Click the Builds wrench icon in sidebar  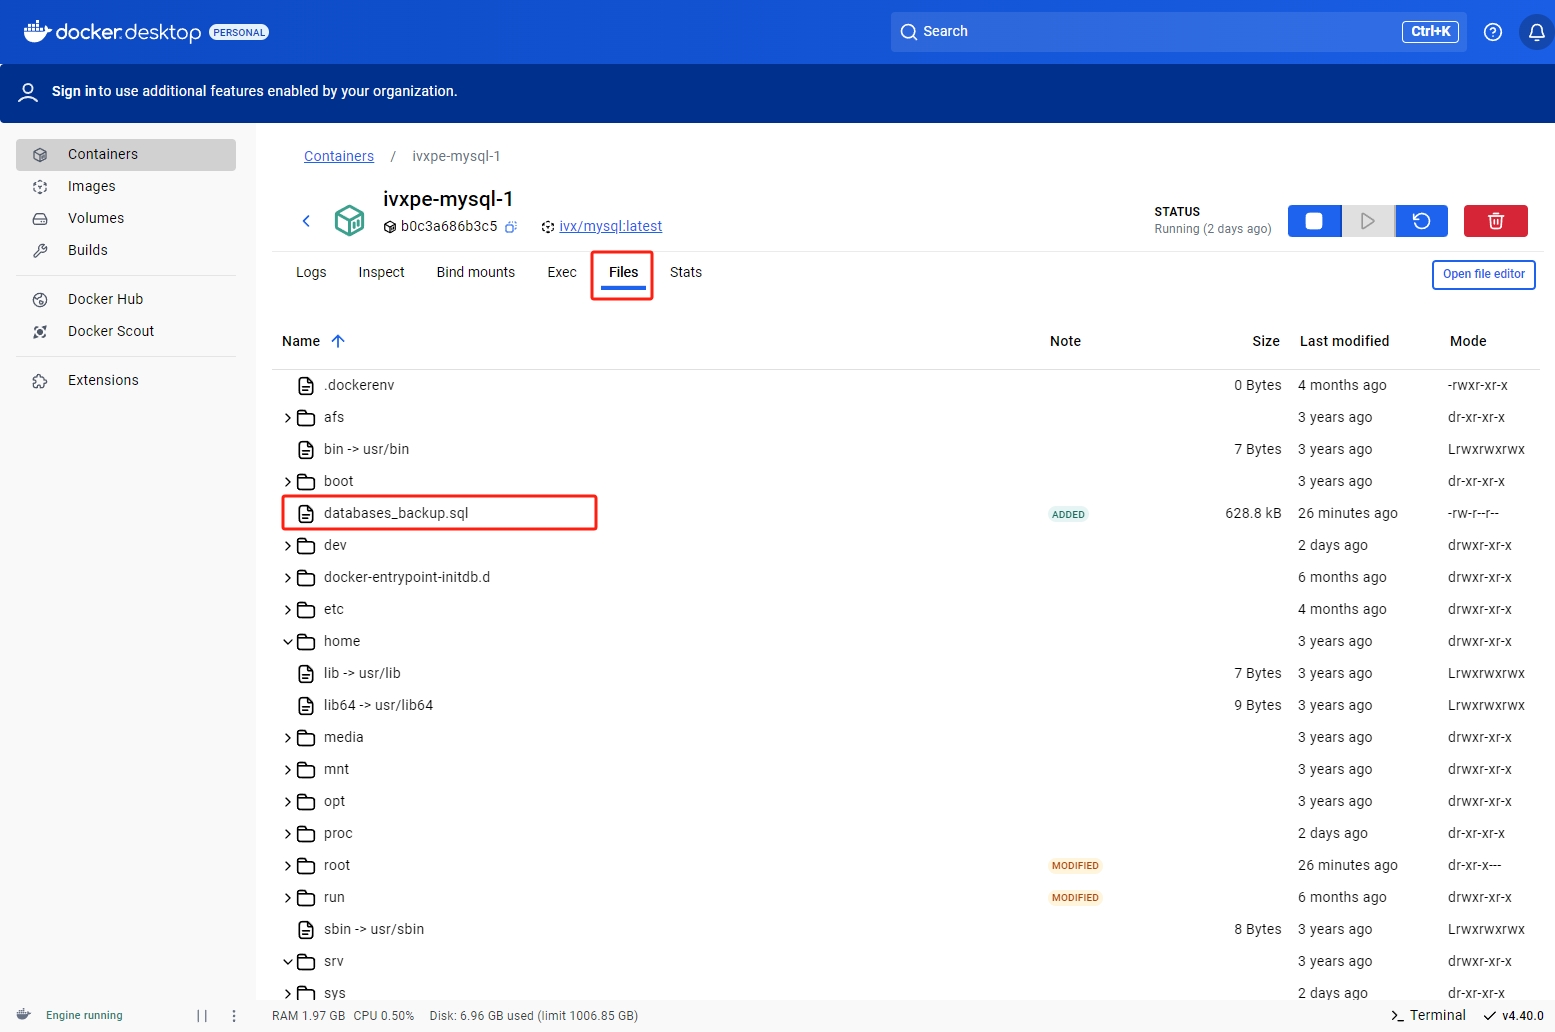click(40, 251)
